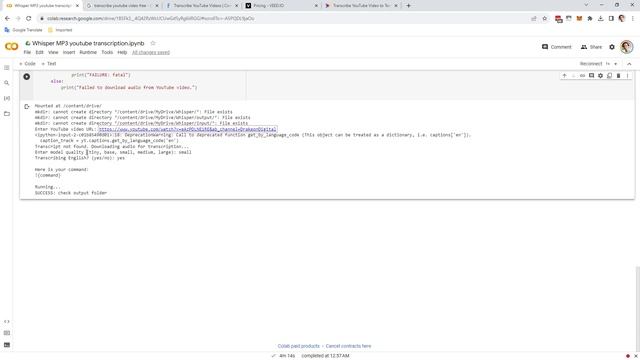This screenshot has width=640, height=360.
Task: Add a new Text cell
Action: click(x=49, y=64)
